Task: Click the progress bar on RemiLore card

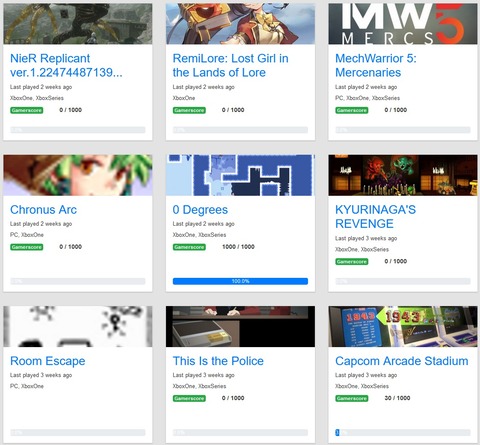Action: pyautogui.click(x=240, y=130)
